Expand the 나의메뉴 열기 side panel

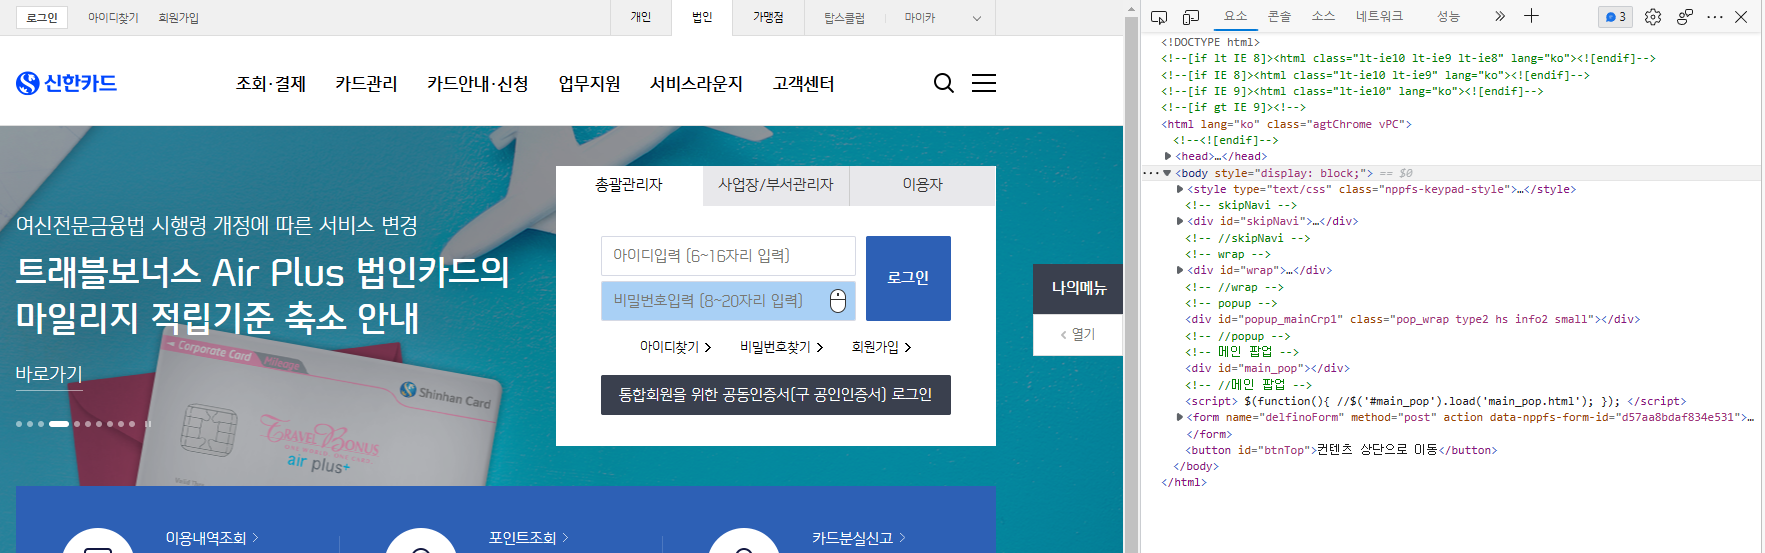point(1078,334)
